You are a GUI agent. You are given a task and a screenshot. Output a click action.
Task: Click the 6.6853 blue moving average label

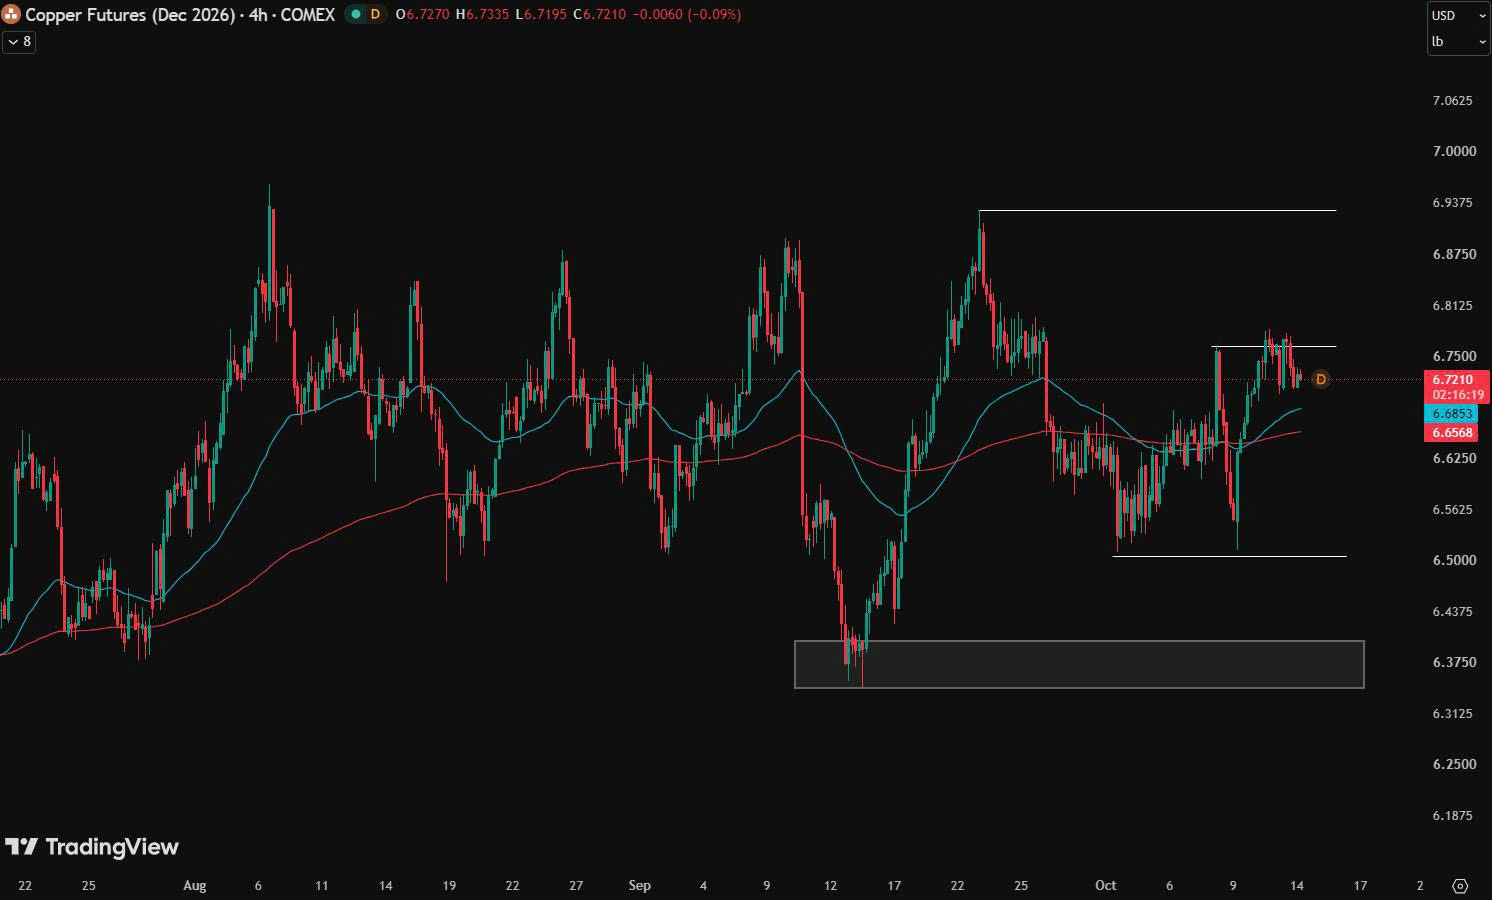(x=1452, y=413)
